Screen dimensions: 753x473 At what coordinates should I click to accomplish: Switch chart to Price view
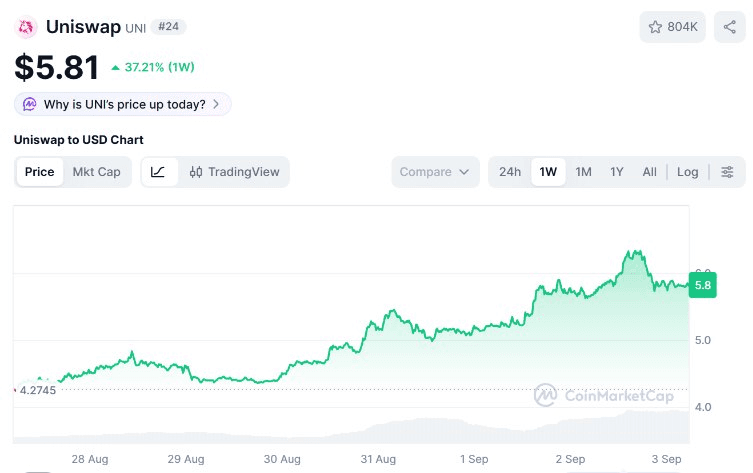39,172
